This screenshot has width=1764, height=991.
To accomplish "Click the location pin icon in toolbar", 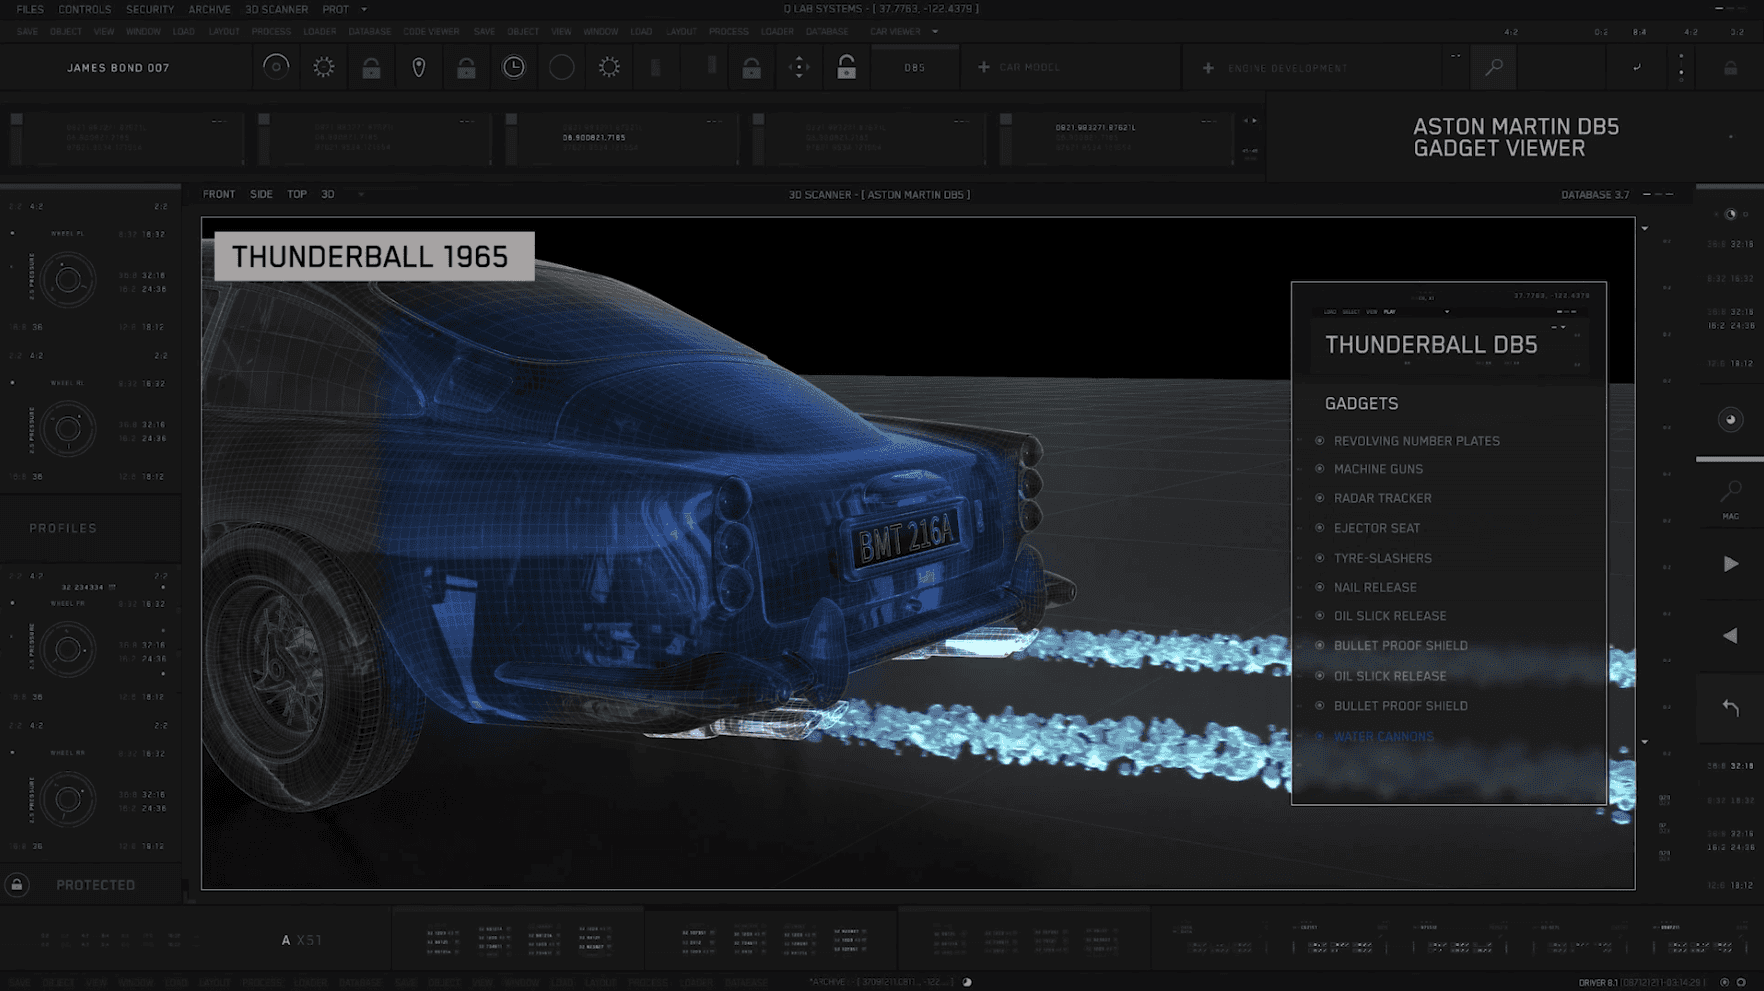I will point(419,67).
